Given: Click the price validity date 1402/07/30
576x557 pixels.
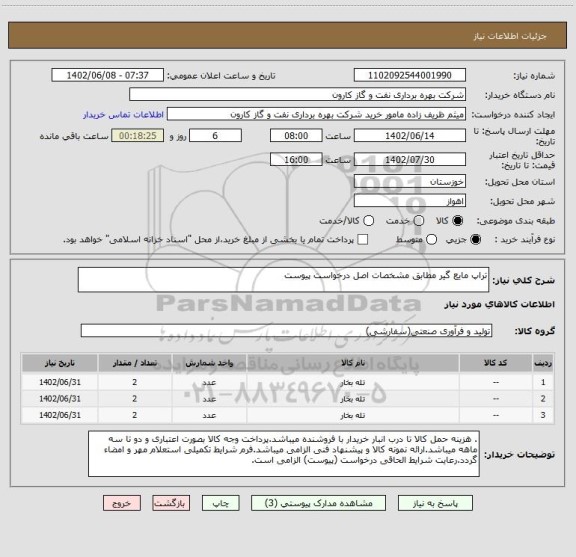Looking at the screenshot, I should tap(410, 159).
